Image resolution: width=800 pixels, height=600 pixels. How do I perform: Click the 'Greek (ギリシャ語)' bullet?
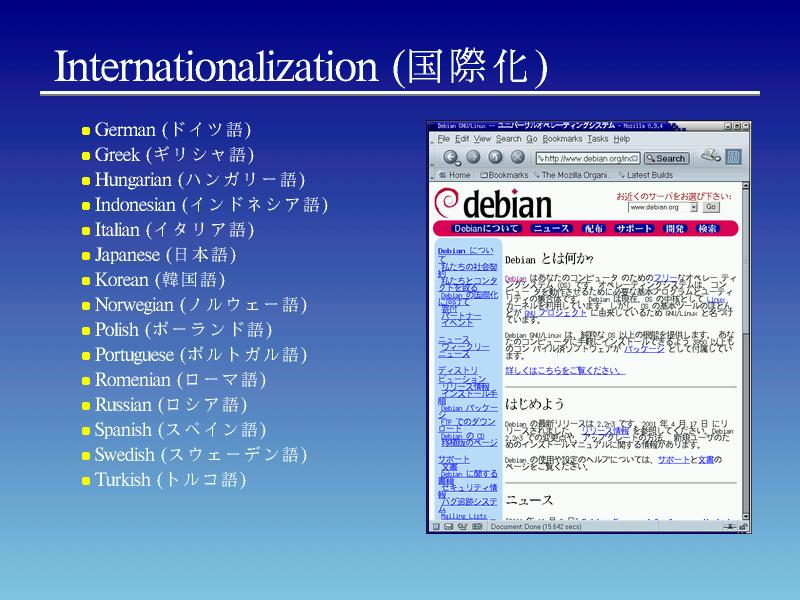pos(168,155)
